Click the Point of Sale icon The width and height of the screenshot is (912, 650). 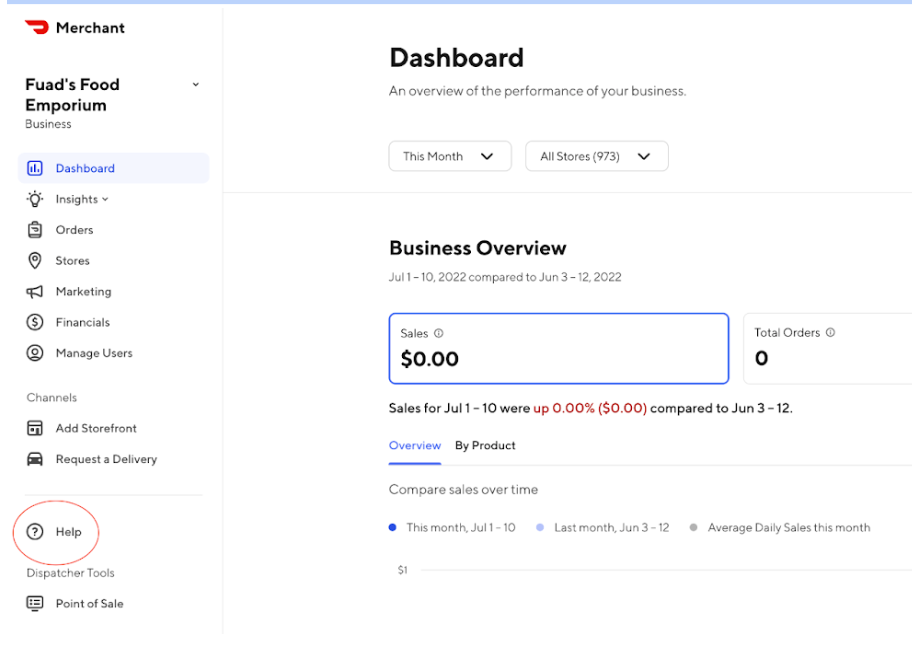coord(35,604)
